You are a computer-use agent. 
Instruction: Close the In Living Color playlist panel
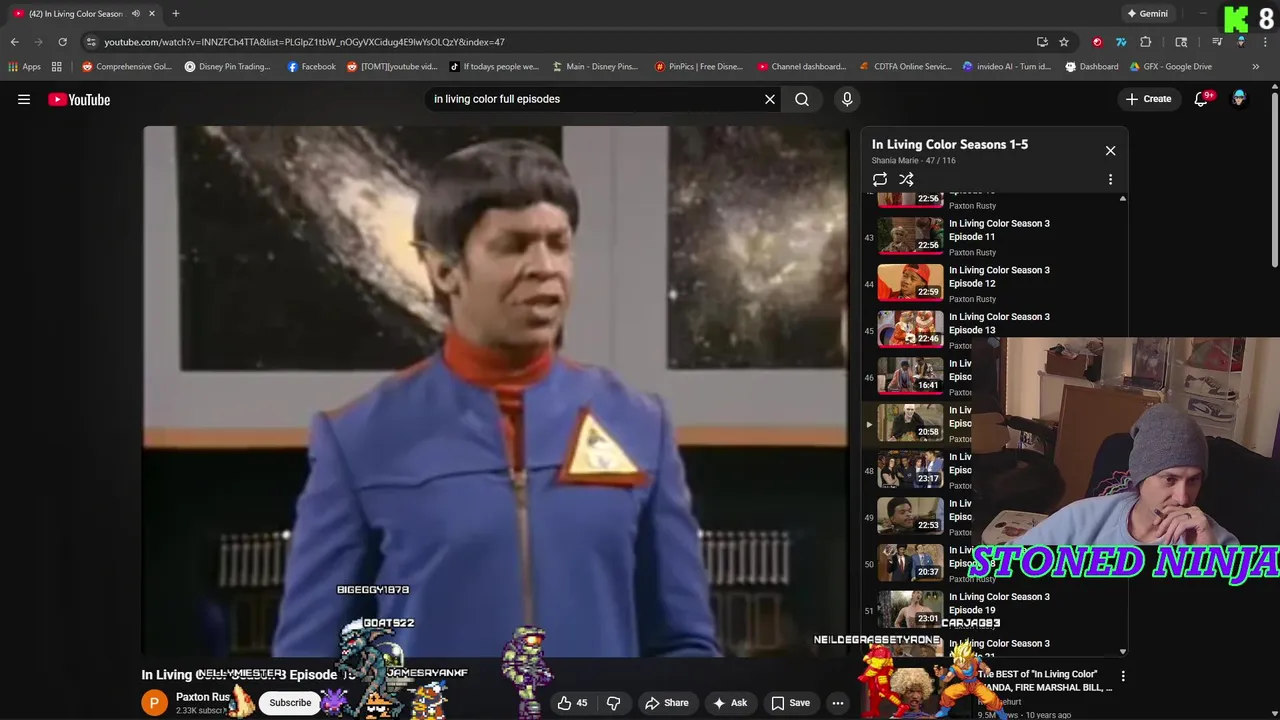click(1110, 150)
